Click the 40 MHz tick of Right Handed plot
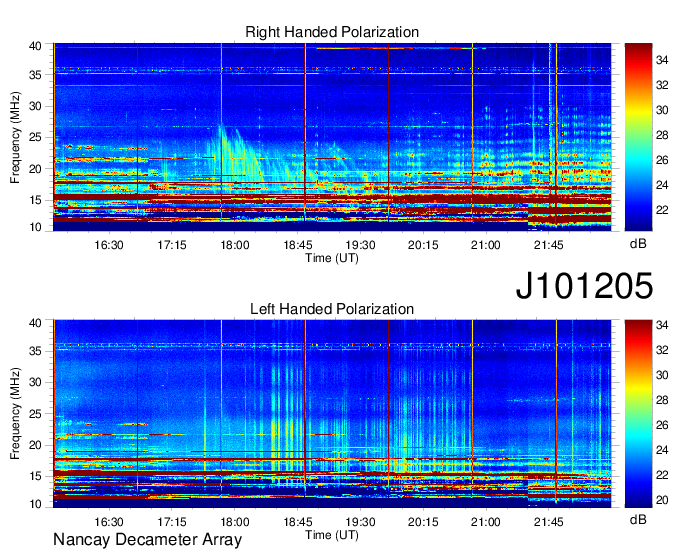 35,46
